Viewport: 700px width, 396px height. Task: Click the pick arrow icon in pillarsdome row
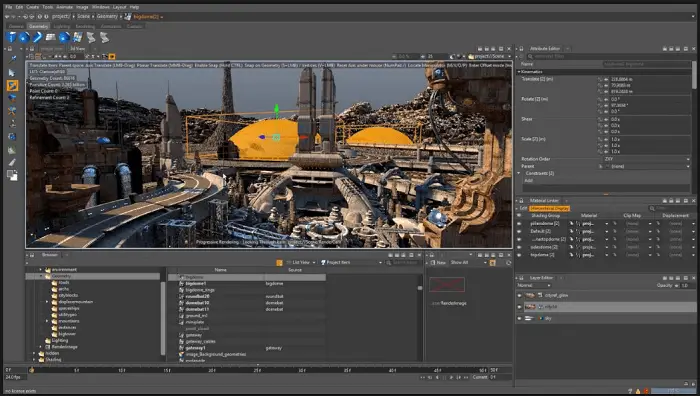point(571,223)
